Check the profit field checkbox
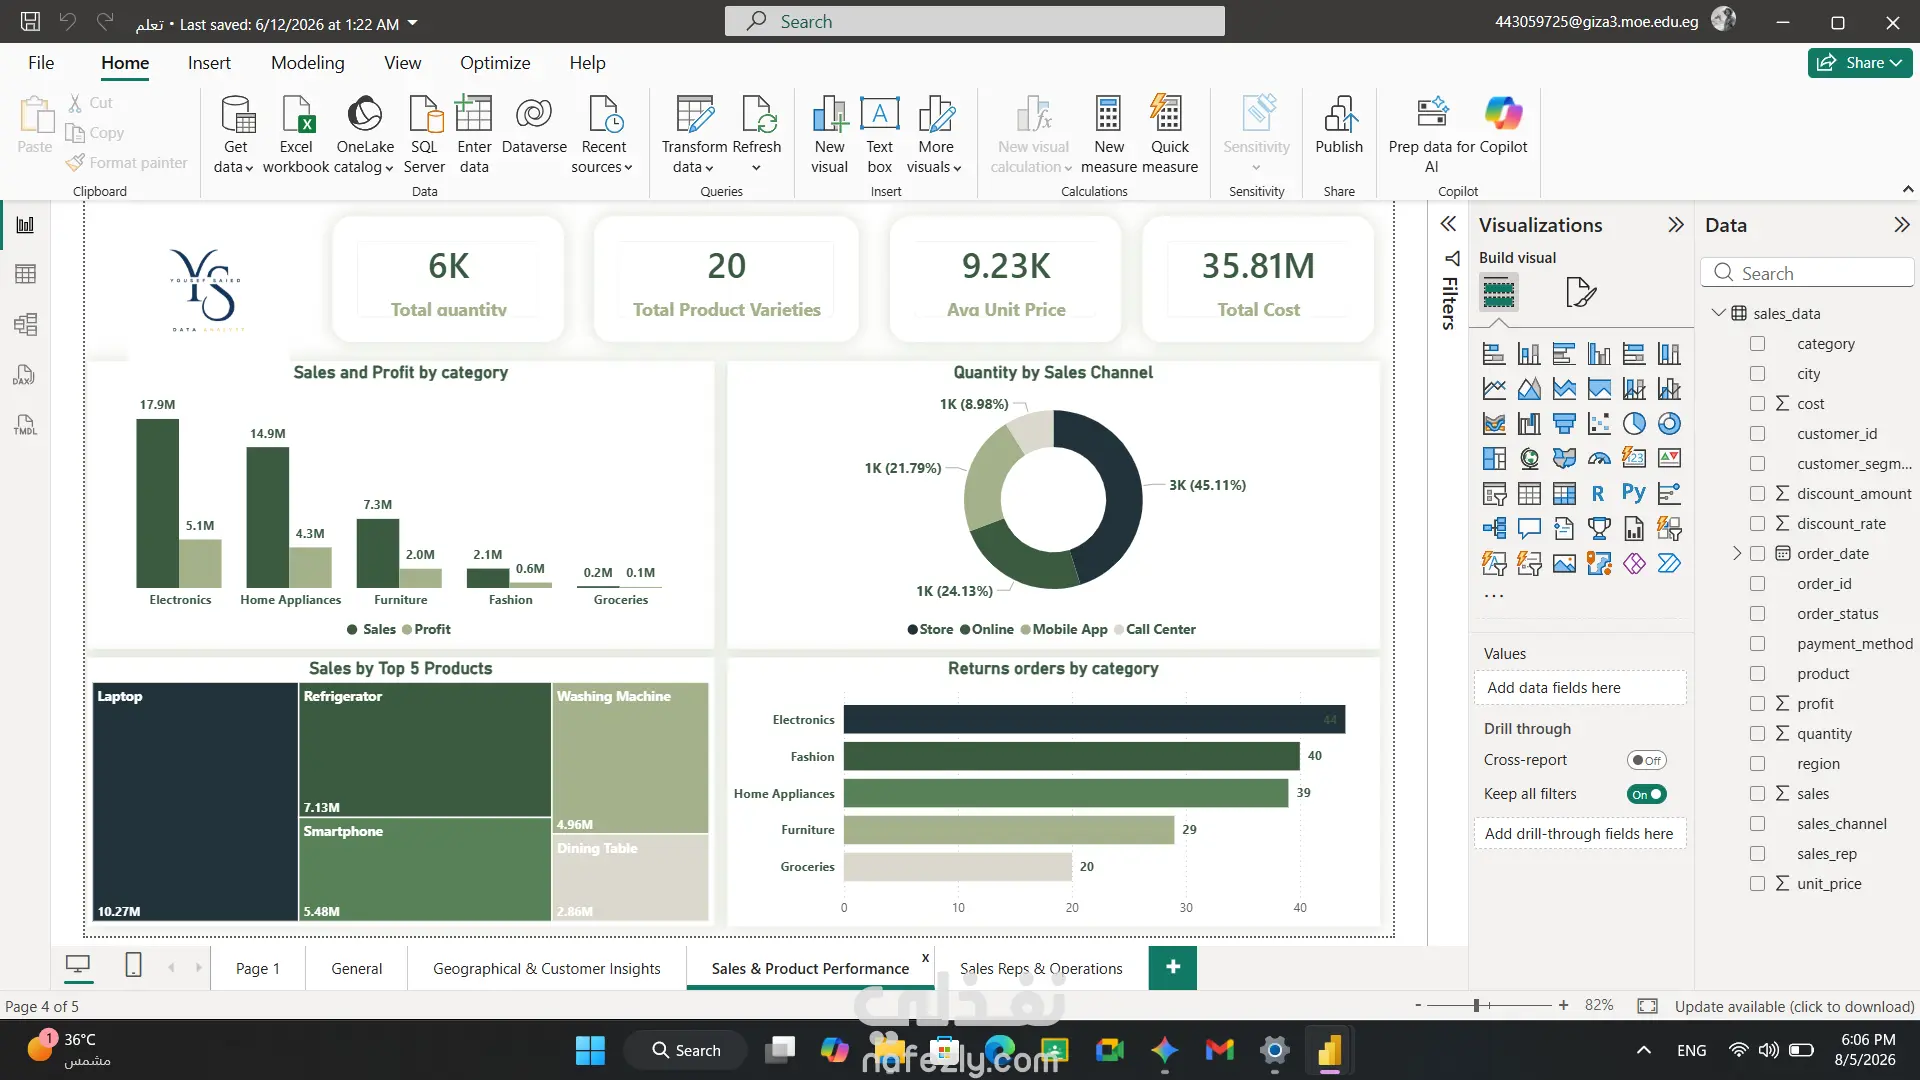This screenshot has height=1080, width=1920. (1757, 704)
